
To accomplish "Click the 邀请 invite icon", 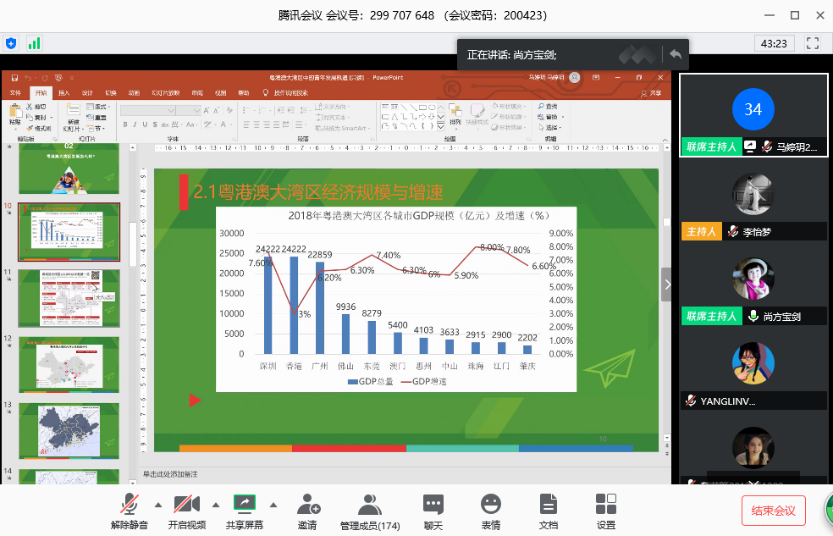I will (x=308, y=504).
